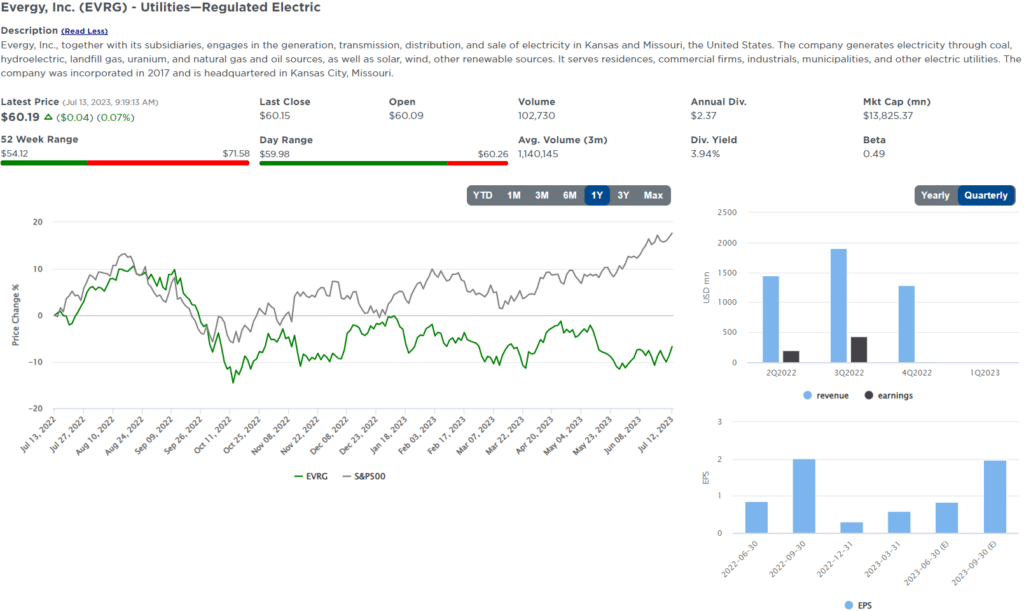Select the 6M time range
The height and width of the screenshot is (611, 1024).
569,195
